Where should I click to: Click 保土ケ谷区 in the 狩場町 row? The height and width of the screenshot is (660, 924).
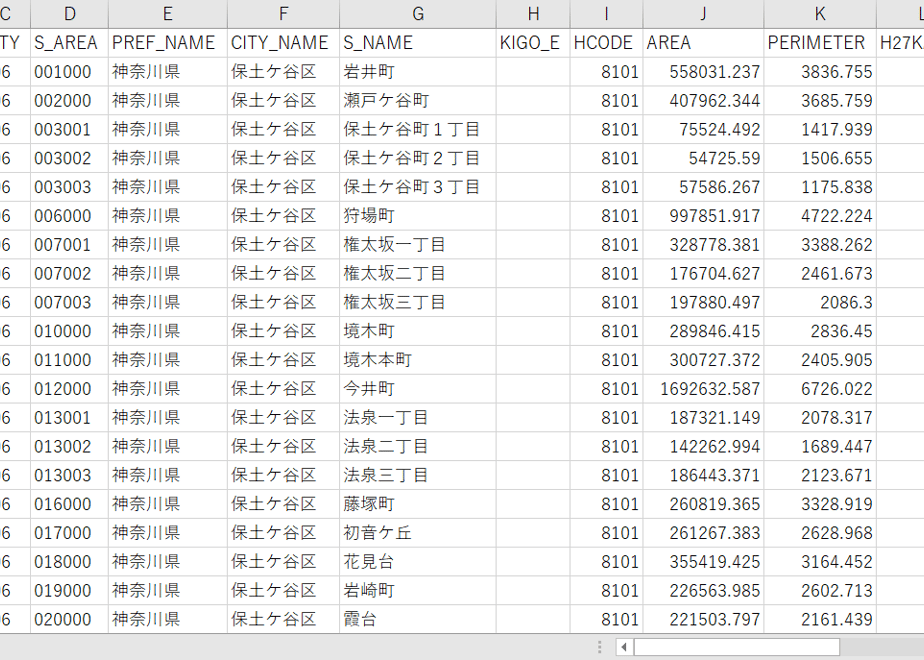click(x=283, y=216)
